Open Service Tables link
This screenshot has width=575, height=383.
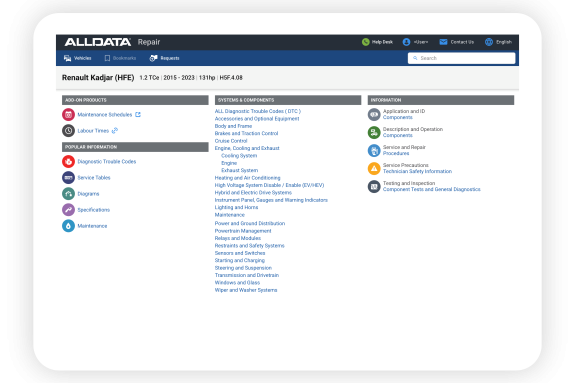[x=94, y=178]
